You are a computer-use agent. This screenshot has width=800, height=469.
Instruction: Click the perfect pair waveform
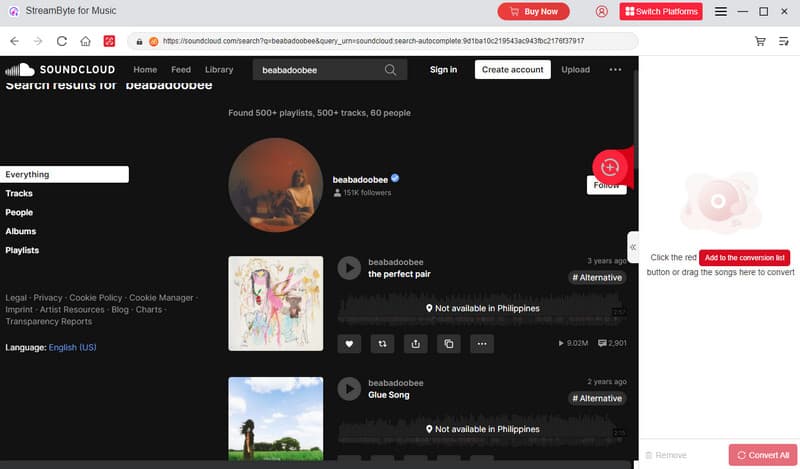482,308
